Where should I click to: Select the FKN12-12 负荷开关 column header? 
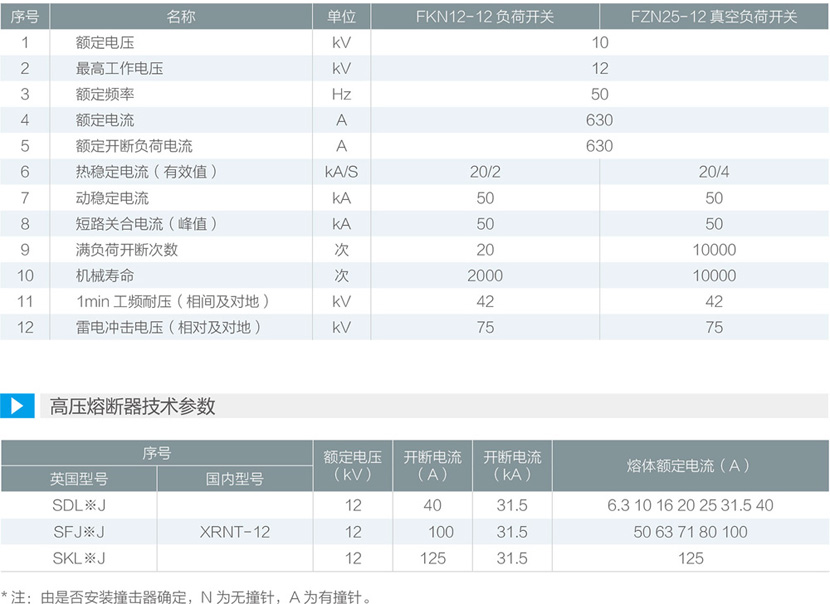[485, 17]
